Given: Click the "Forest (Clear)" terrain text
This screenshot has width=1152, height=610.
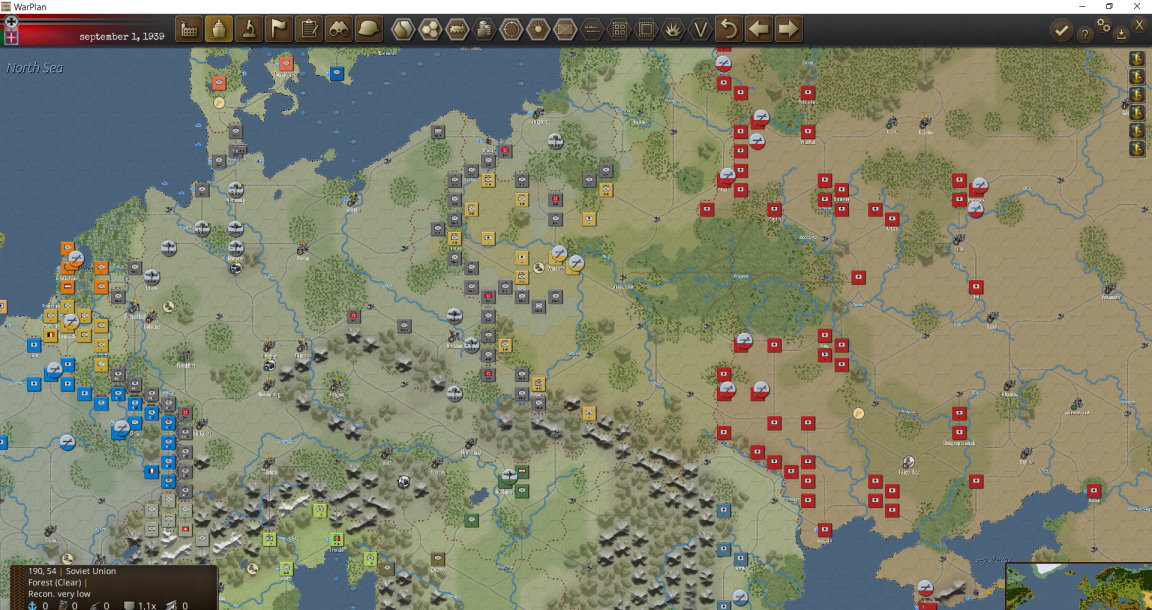Looking at the screenshot, I should coord(55,582).
